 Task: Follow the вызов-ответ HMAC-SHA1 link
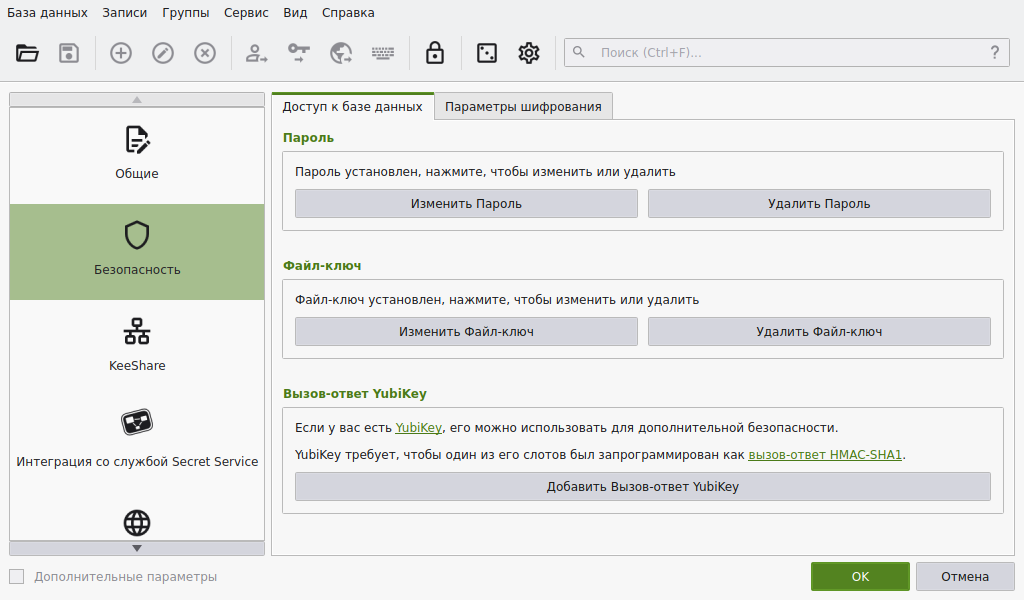(825, 455)
